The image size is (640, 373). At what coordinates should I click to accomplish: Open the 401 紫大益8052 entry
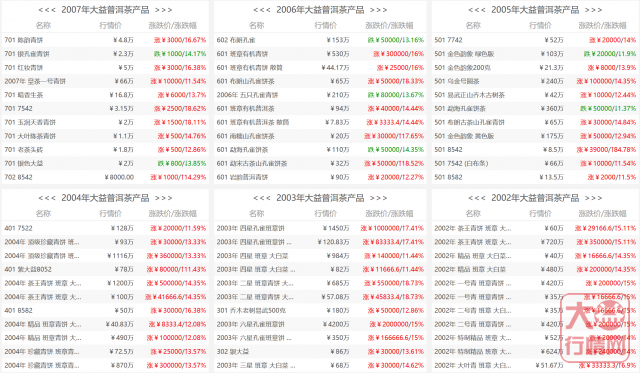tap(28, 269)
